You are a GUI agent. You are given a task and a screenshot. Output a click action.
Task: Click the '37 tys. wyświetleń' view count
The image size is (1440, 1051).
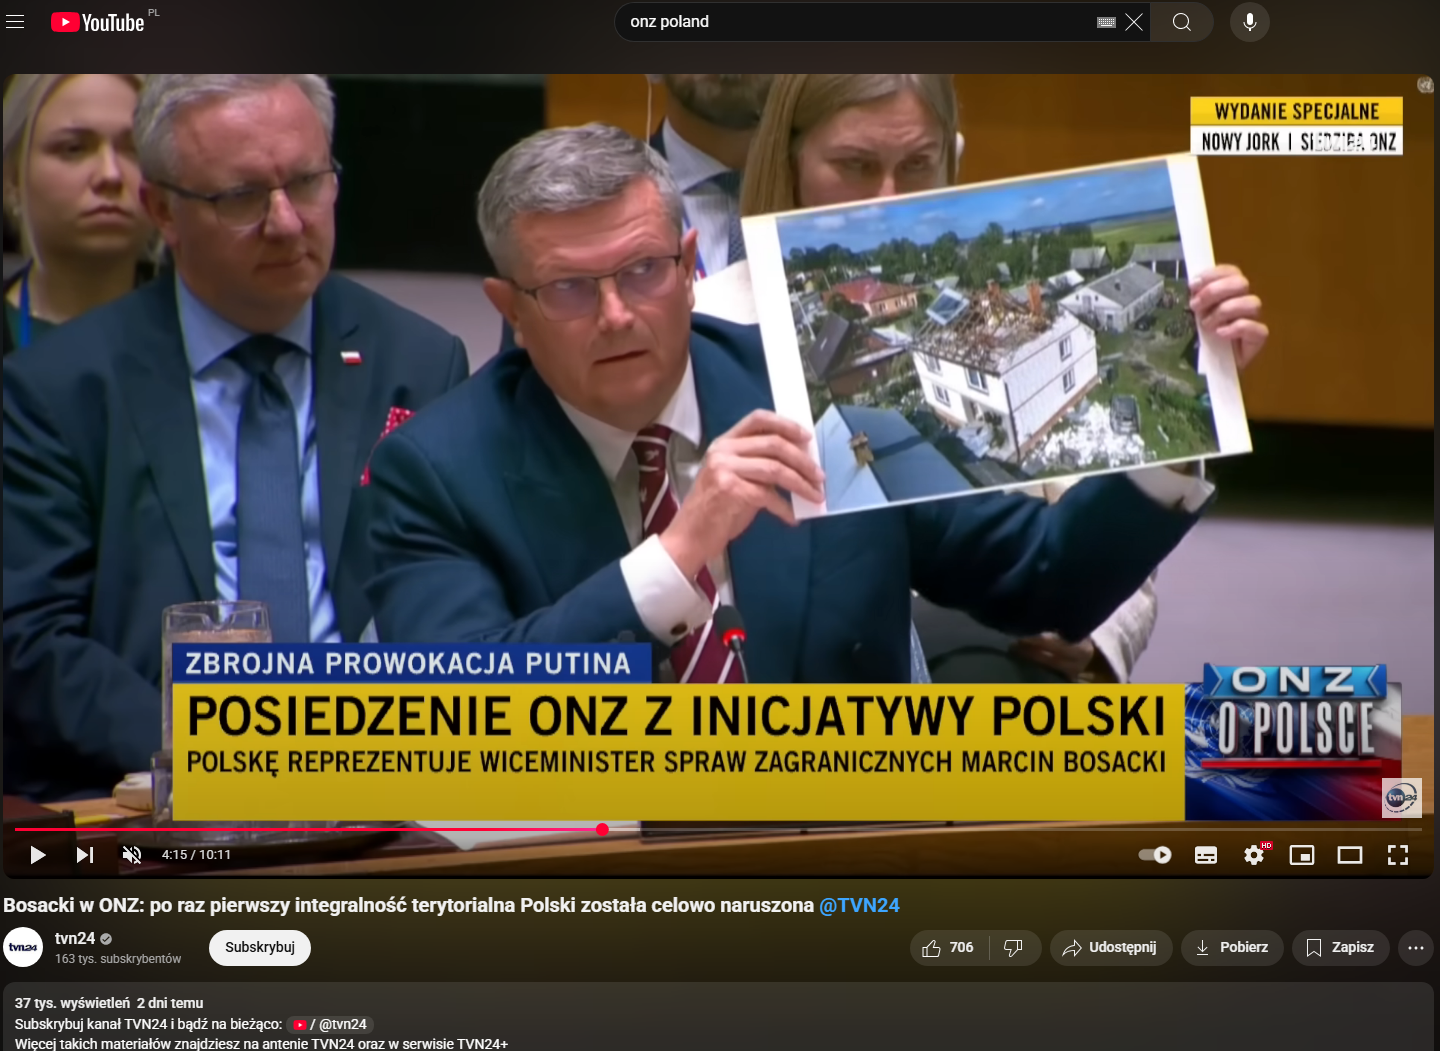pos(72,1003)
